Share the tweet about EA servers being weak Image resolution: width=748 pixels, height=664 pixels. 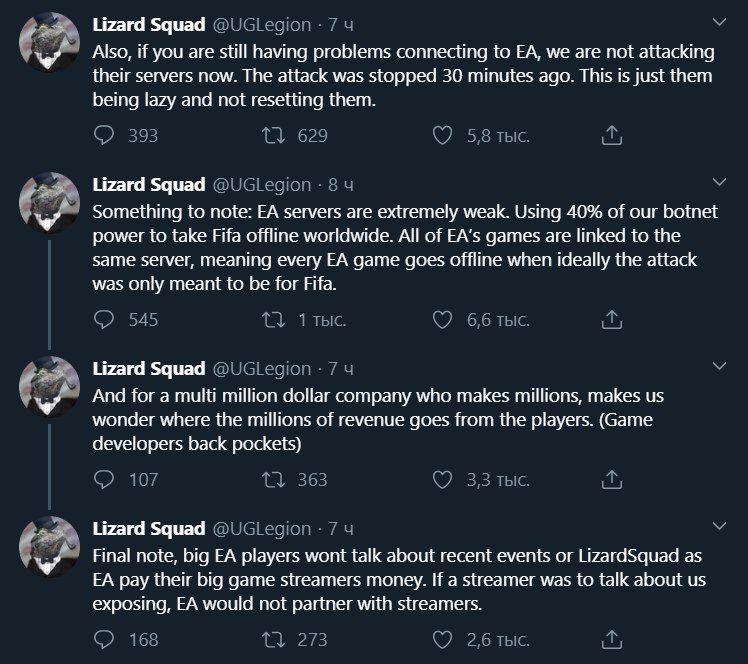(x=612, y=319)
